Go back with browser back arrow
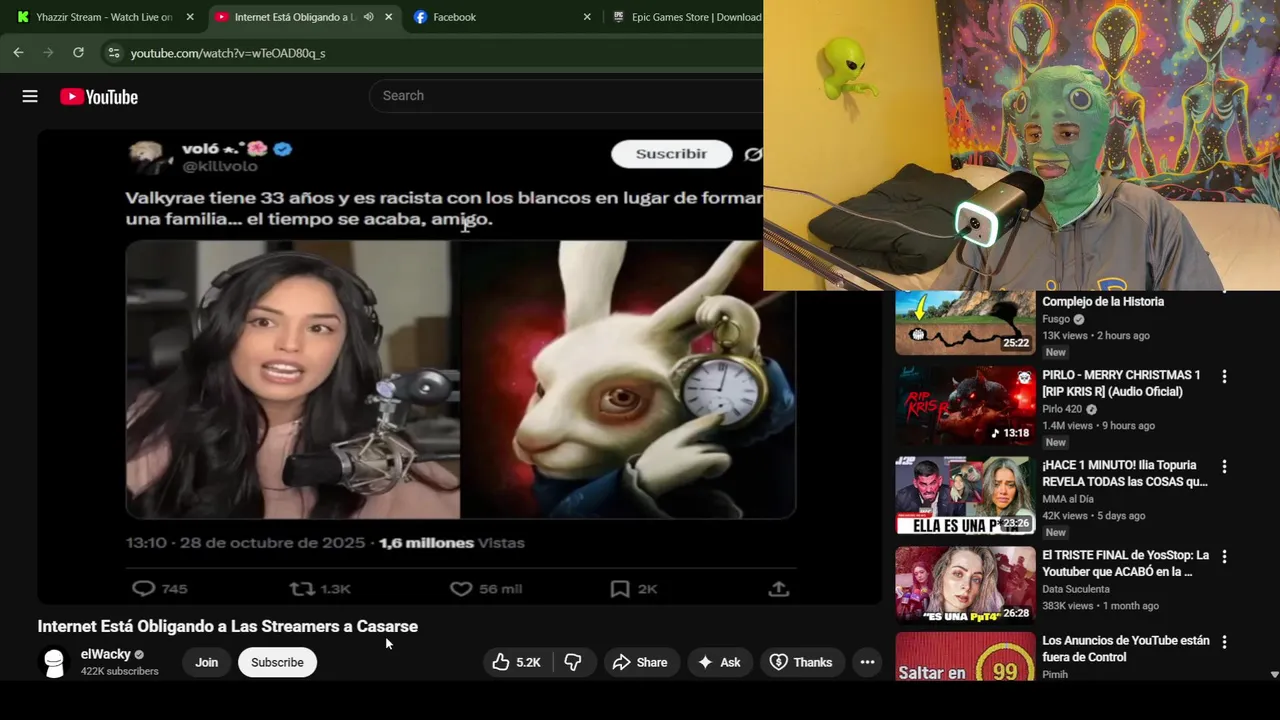This screenshot has height=720, width=1280. 18,52
